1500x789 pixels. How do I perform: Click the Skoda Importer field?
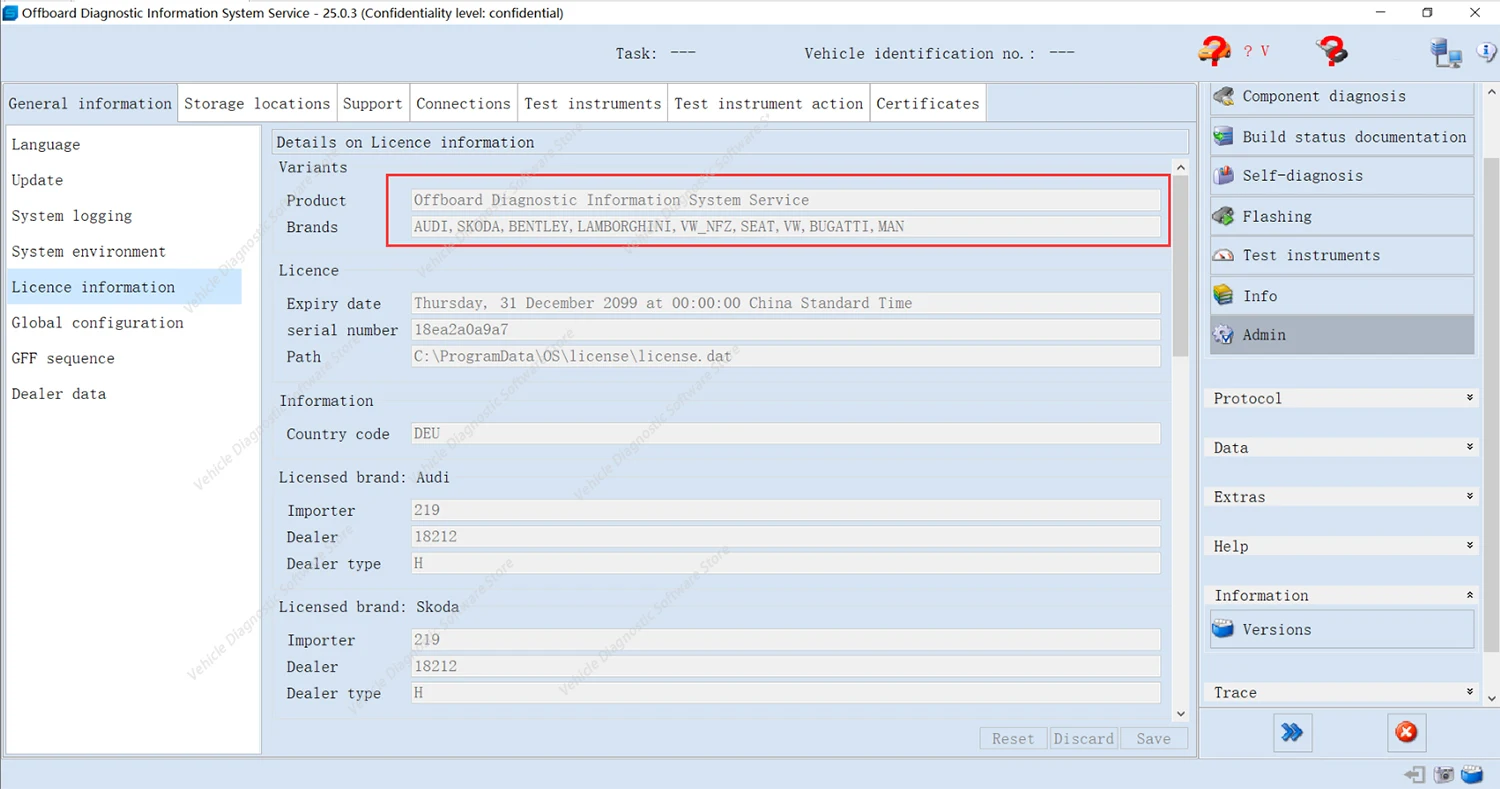[786, 640]
